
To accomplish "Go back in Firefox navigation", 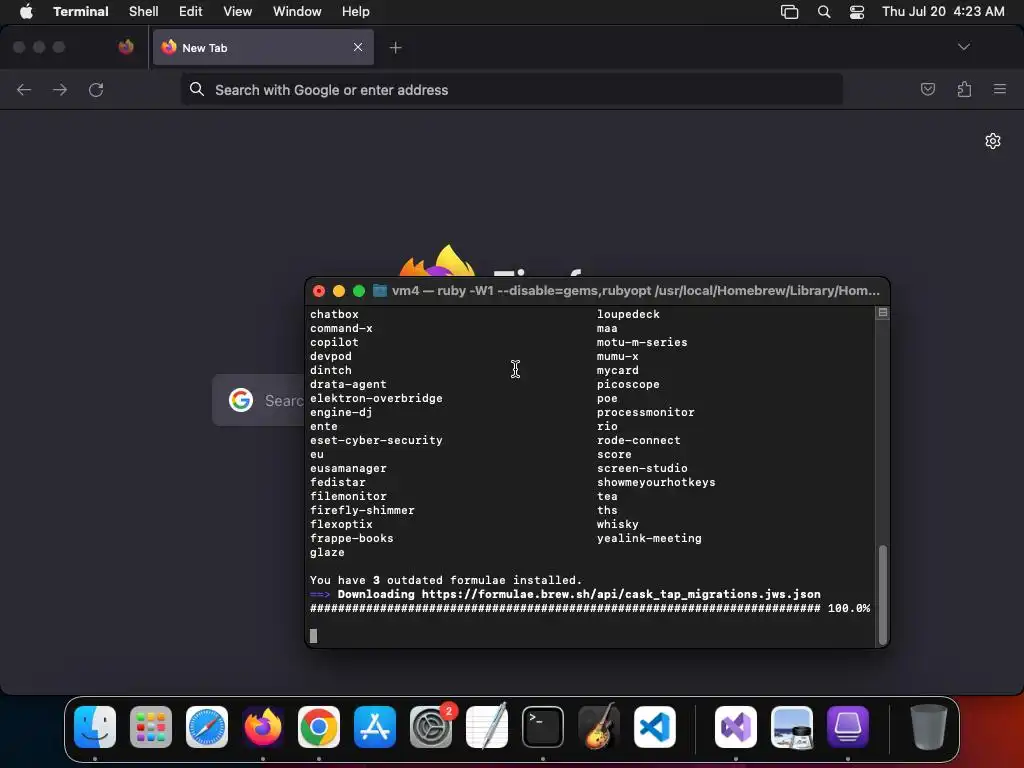I will [24, 89].
